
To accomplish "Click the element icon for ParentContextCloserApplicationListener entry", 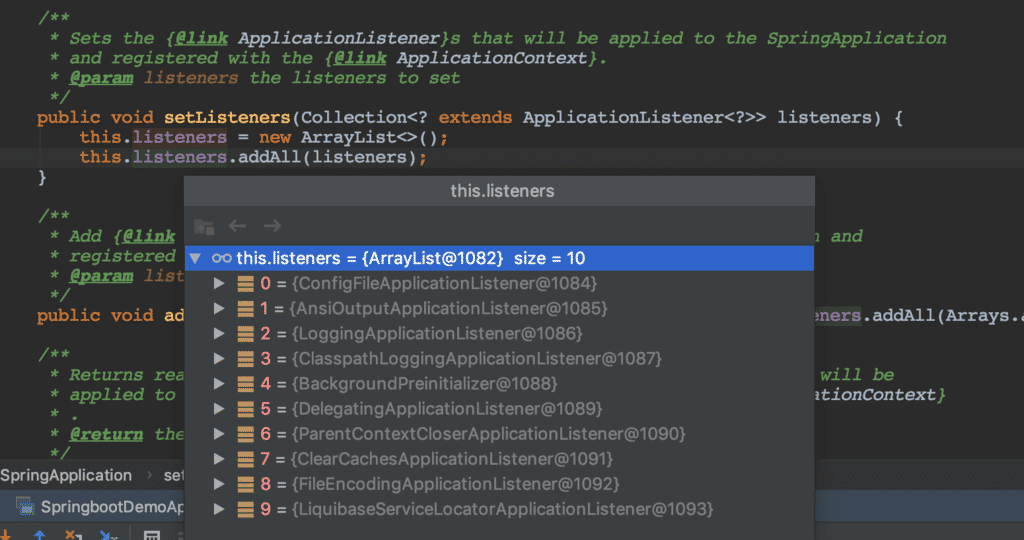I will 245,434.
